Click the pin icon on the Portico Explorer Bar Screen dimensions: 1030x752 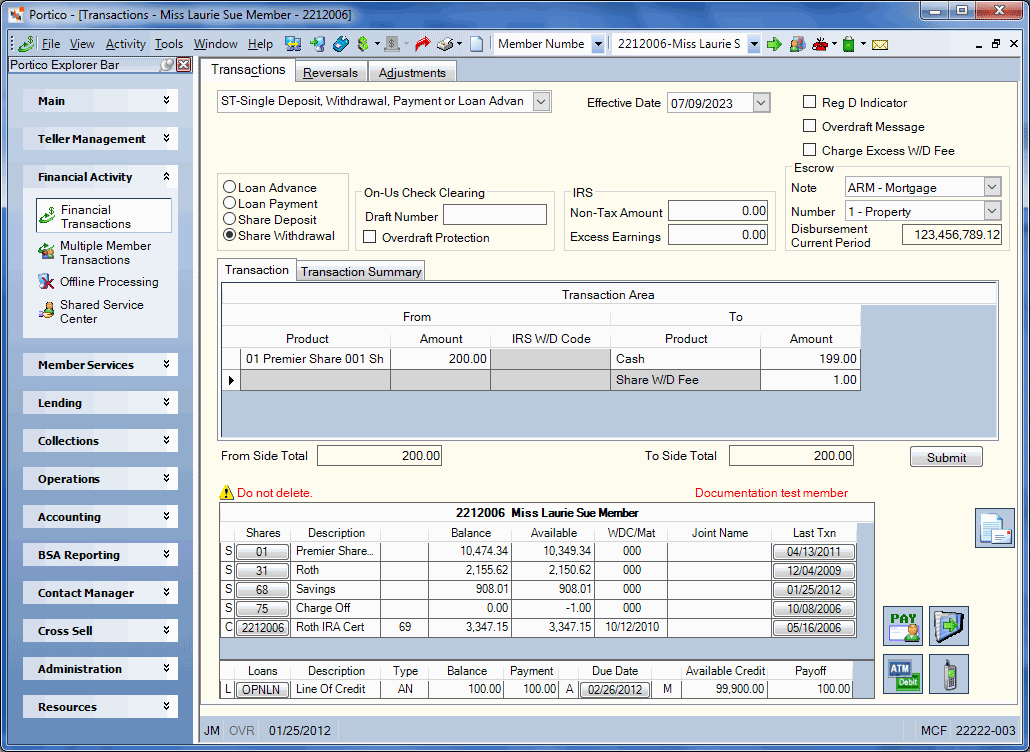pyautogui.click(x=168, y=65)
